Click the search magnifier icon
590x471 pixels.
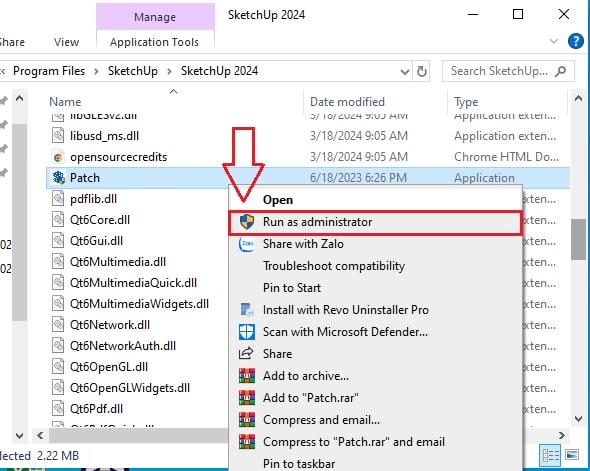pyautogui.click(x=560, y=71)
